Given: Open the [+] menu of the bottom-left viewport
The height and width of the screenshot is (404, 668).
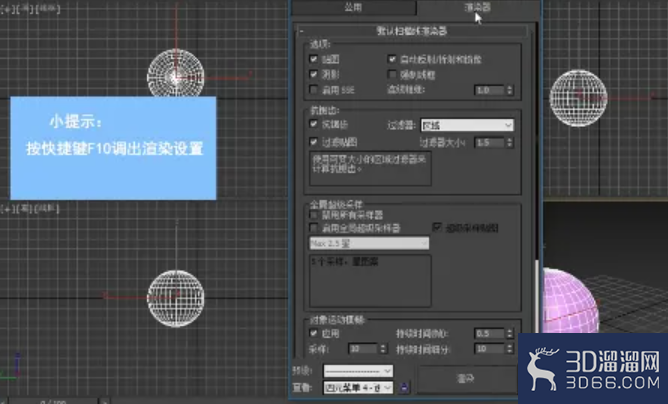Looking at the screenshot, I should click(x=6, y=209).
